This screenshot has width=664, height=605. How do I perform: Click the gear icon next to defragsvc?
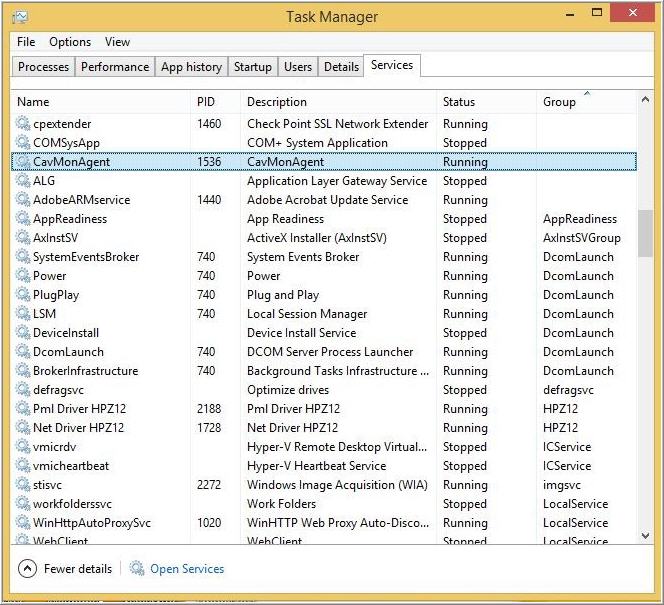click(x=23, y=389)
